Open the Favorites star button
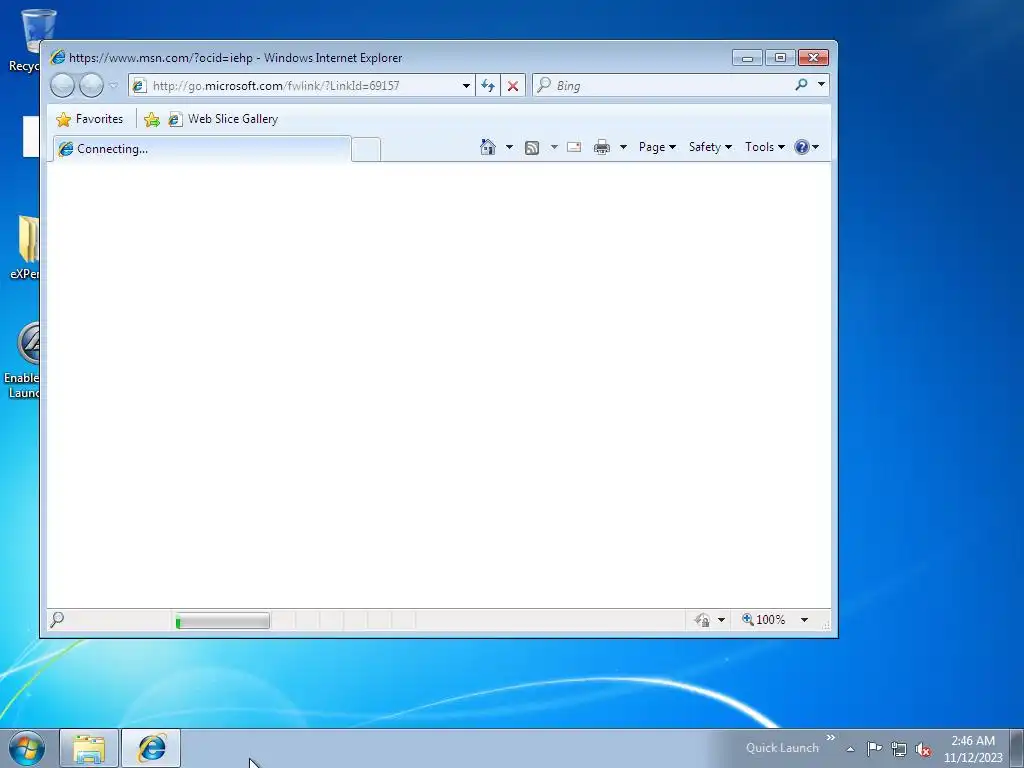This screenshot has height=768, width=1024. click(89, 119)
